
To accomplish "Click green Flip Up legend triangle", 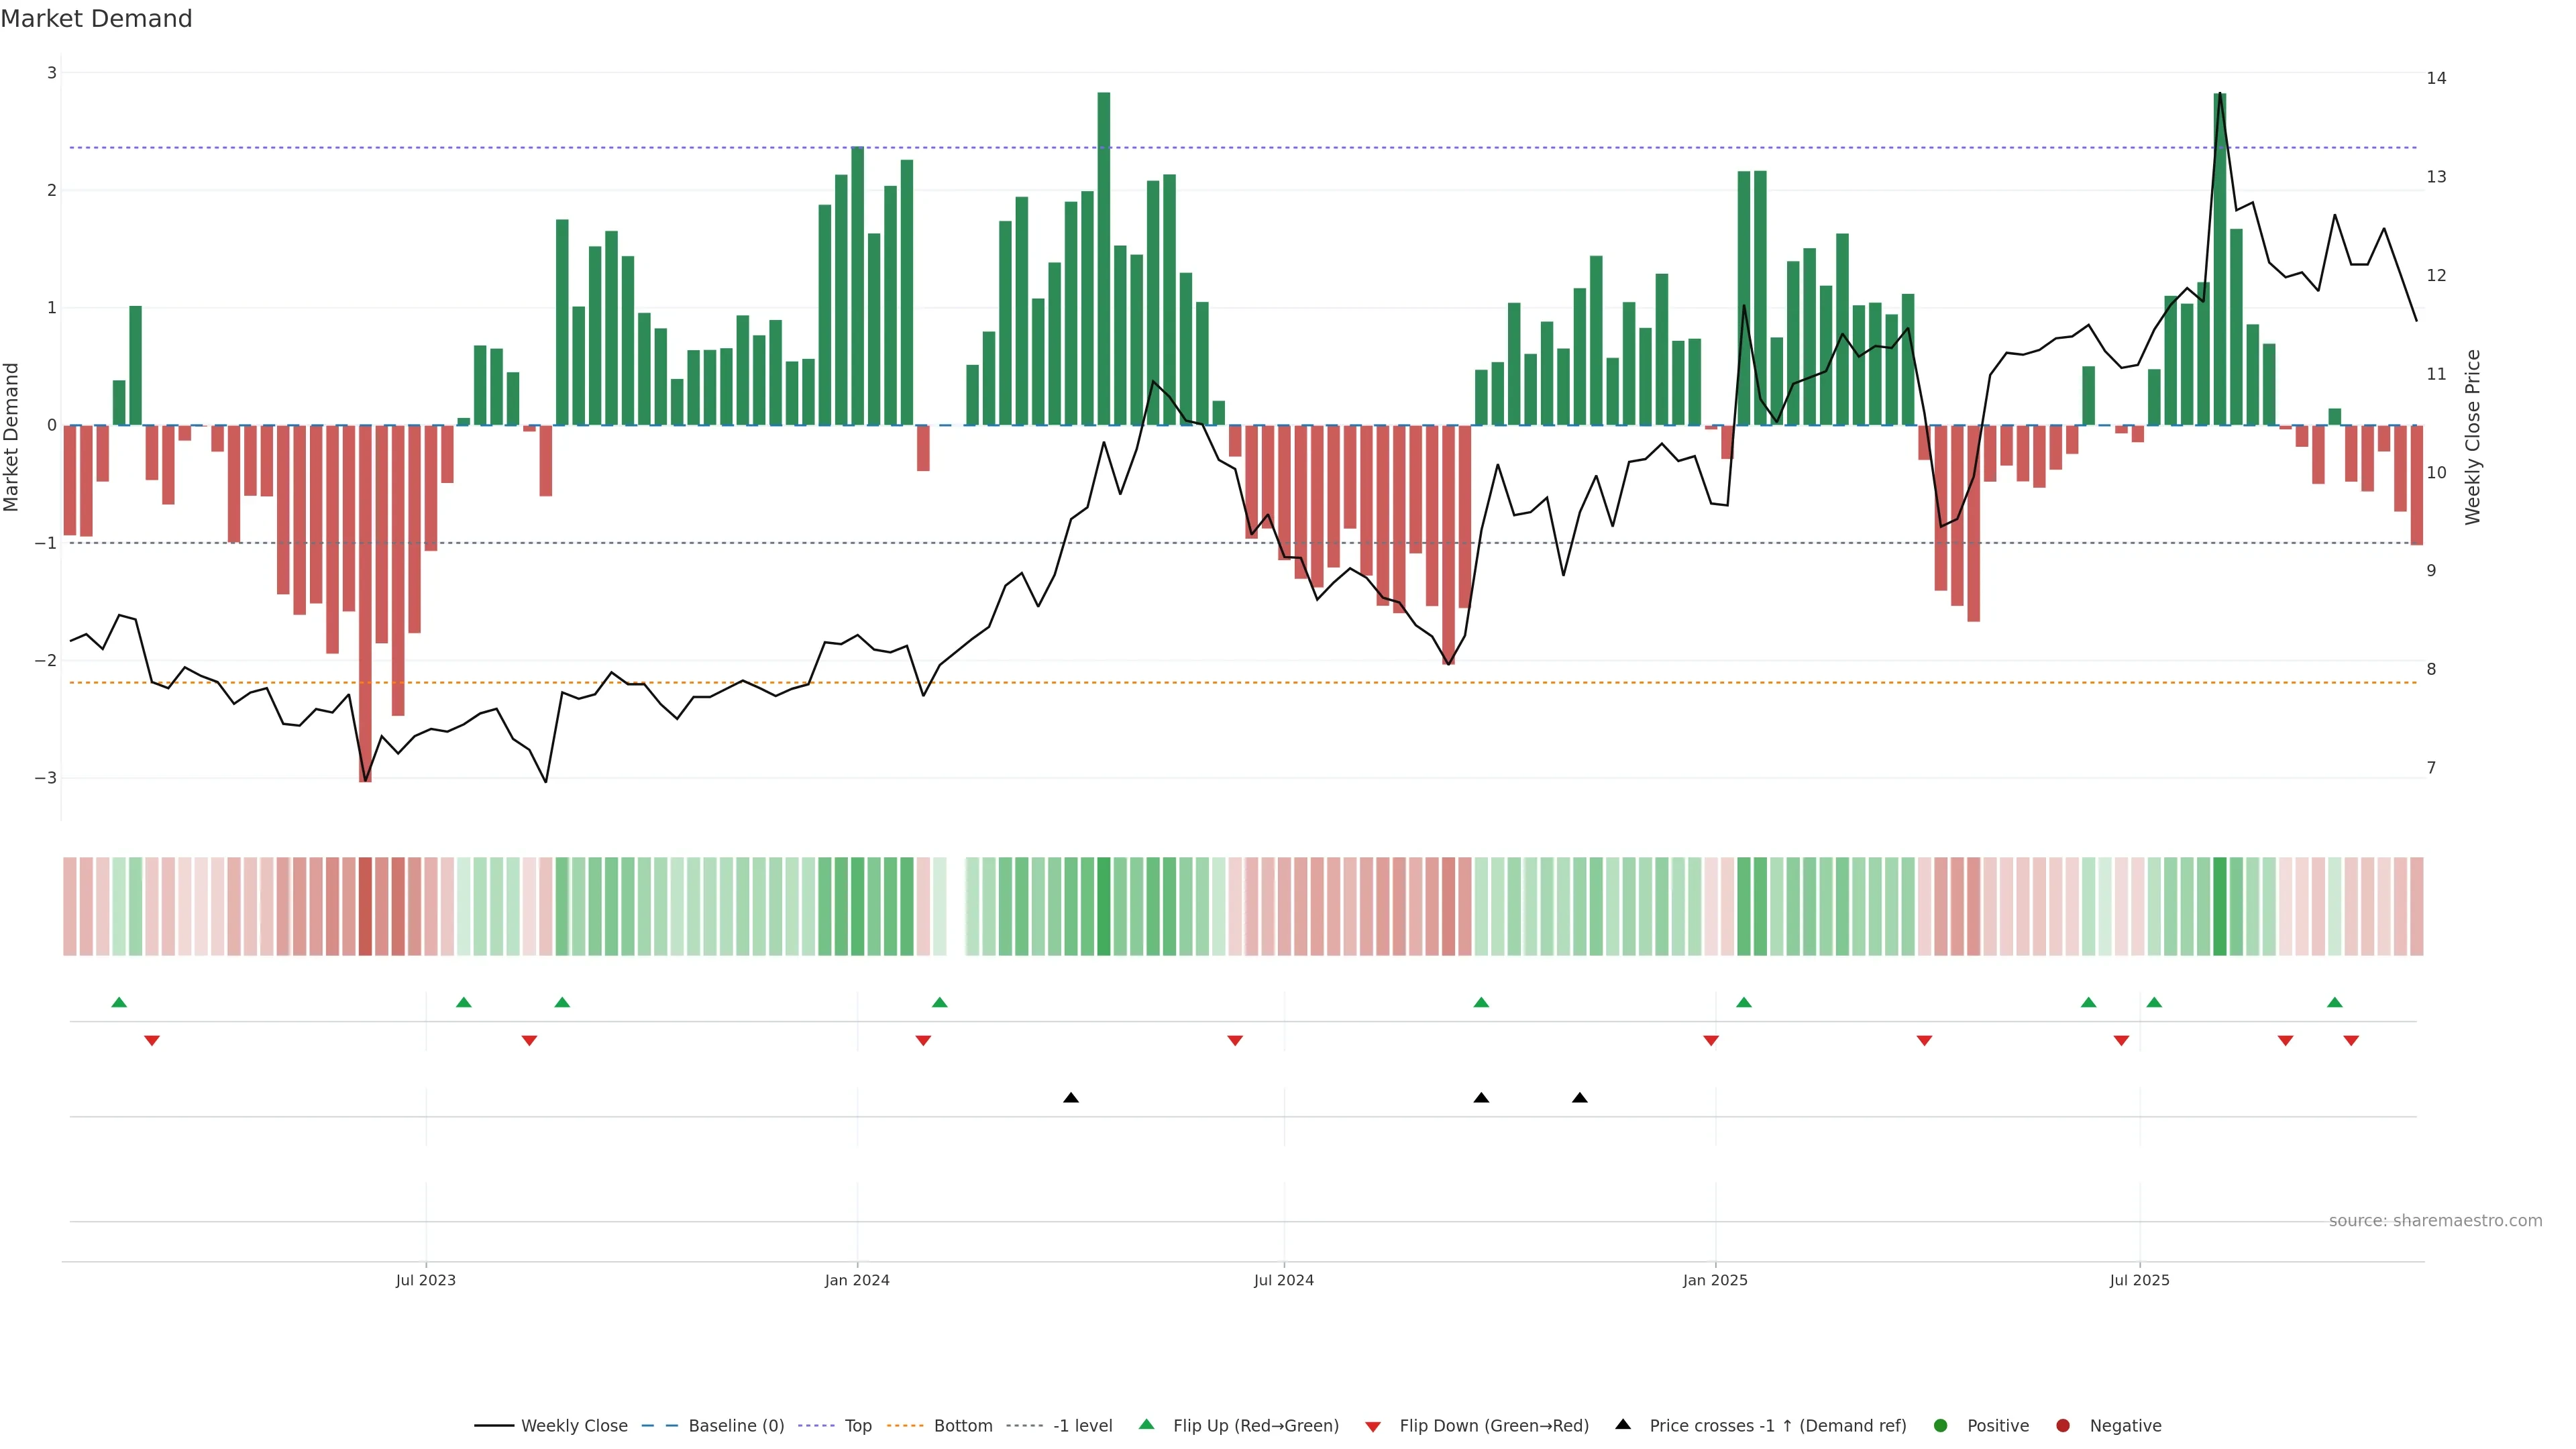I will [x=1147, y=1425].
